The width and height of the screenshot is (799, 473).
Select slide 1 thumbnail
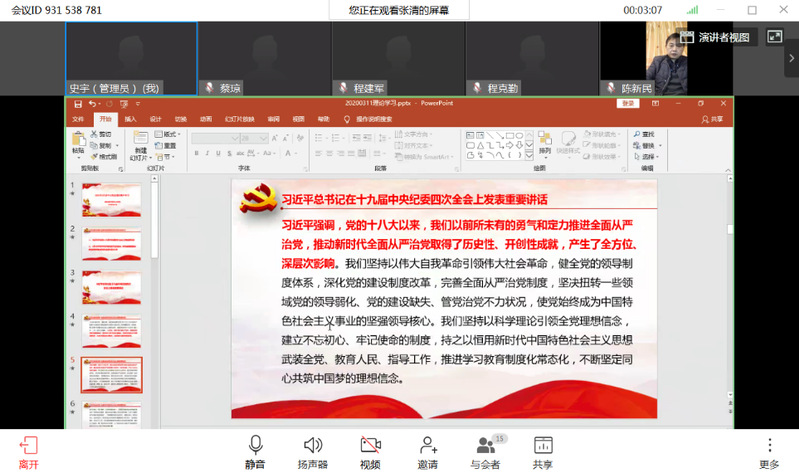[x=112, y=200]
